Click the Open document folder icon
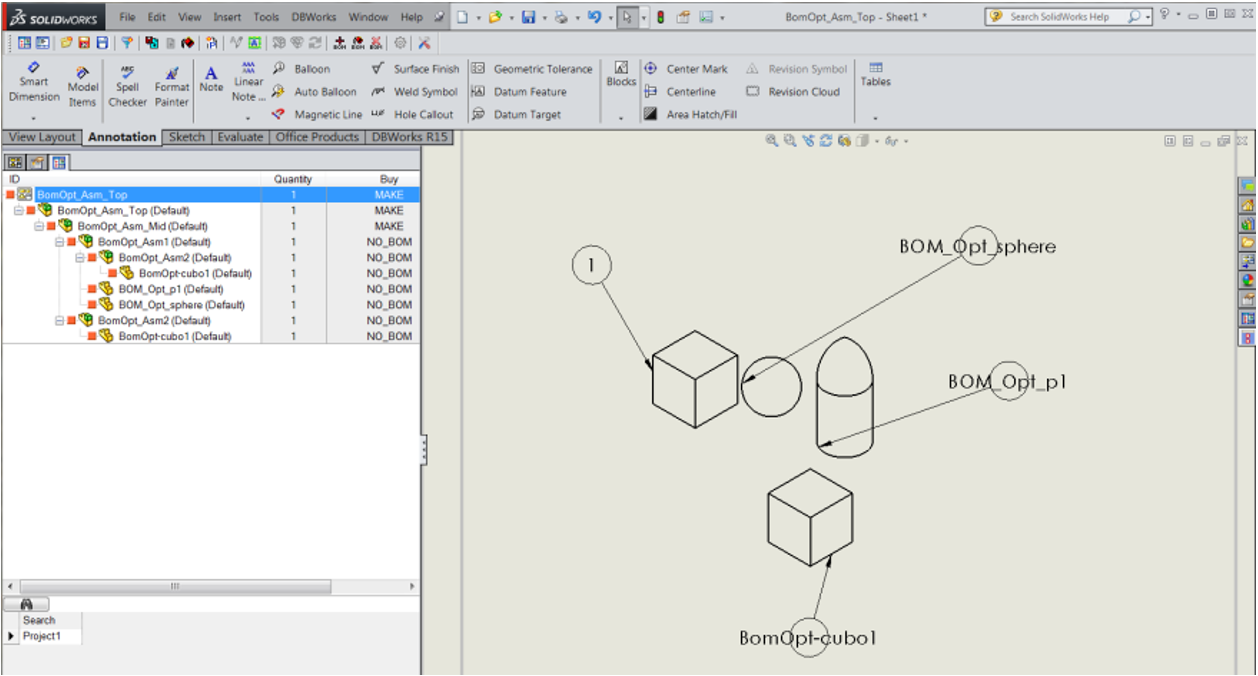This screenshot has height=676, width=1258. click(x=494, y=17)
